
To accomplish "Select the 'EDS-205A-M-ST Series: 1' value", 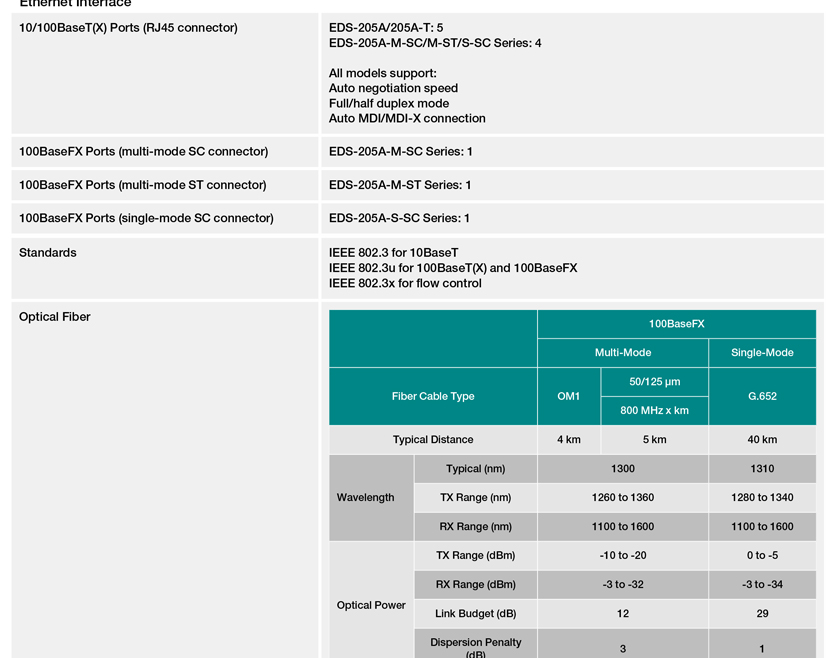I will pyautogui.click(x=400, y=185).
